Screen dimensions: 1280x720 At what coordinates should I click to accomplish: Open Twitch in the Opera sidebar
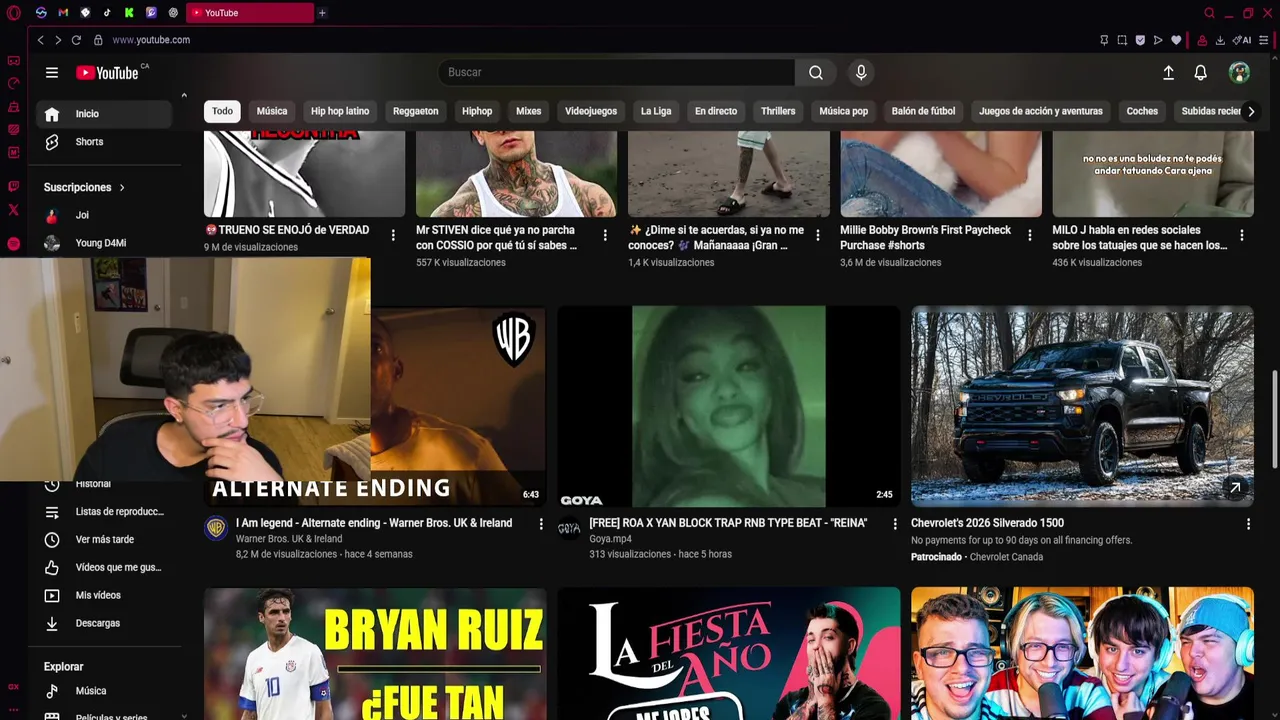tap(13, 186)
